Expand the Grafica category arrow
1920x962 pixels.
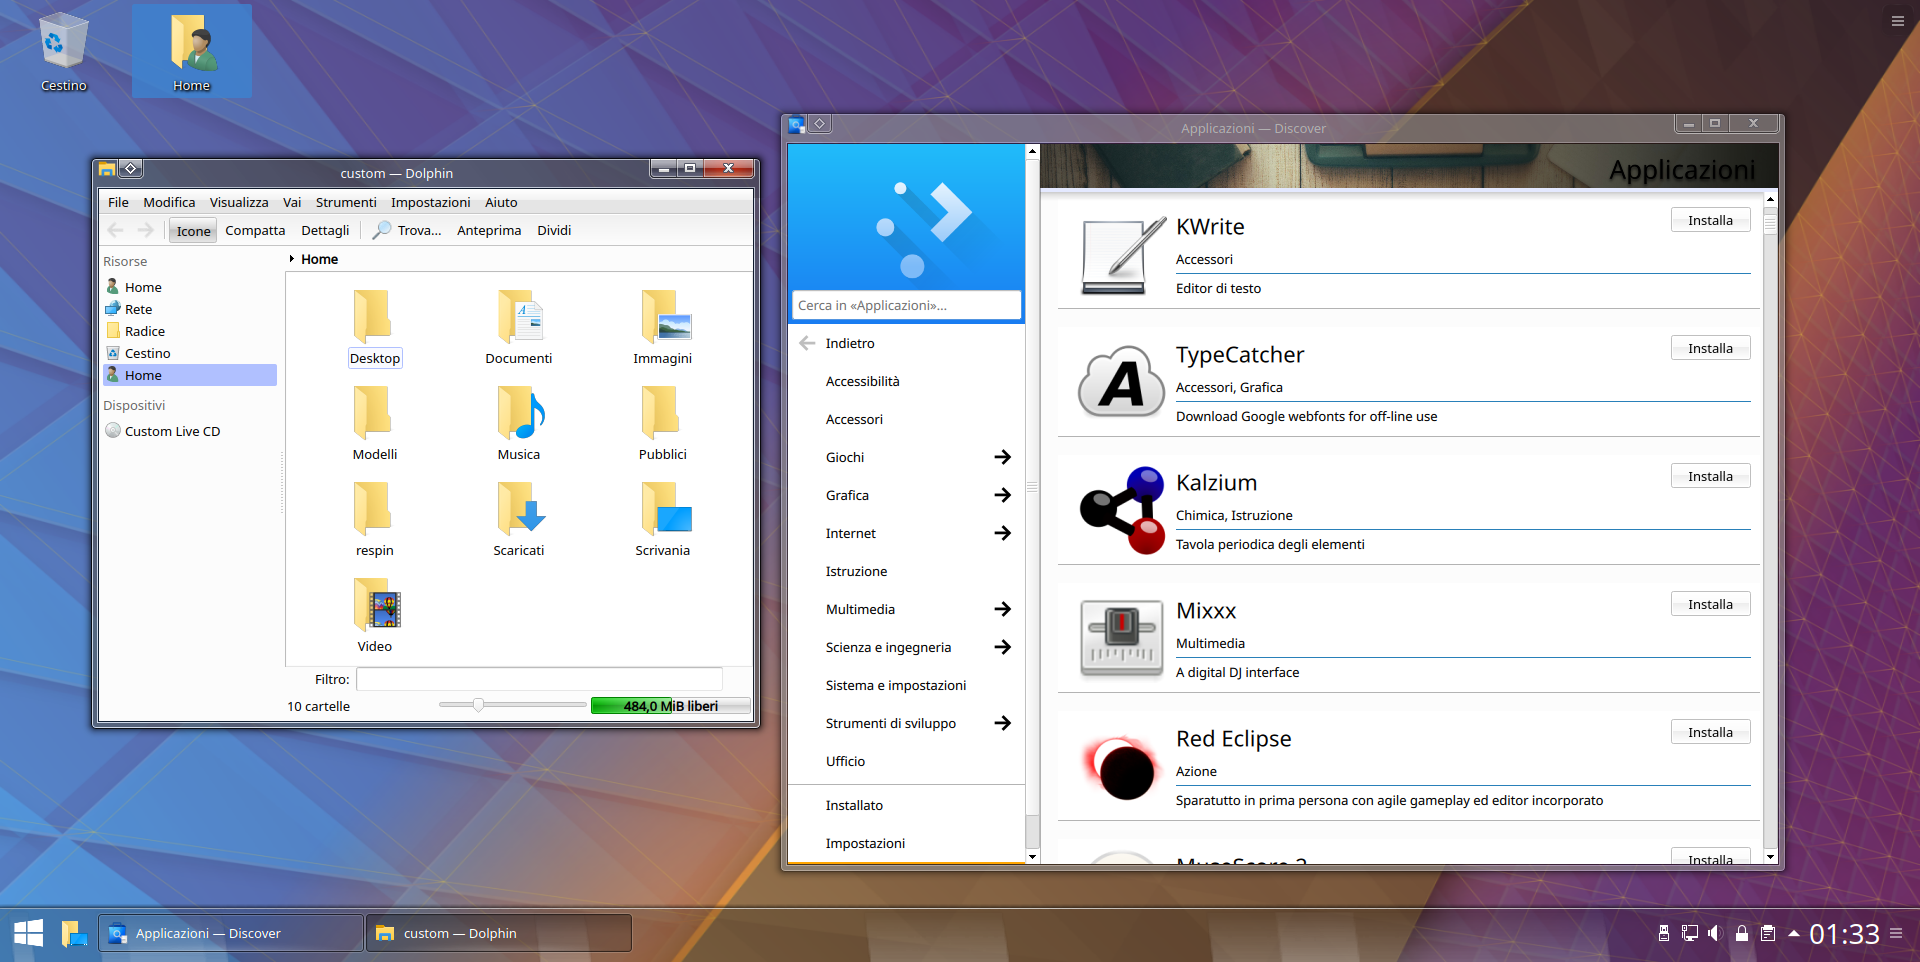pyautogui.click(x=1002, y=495)
